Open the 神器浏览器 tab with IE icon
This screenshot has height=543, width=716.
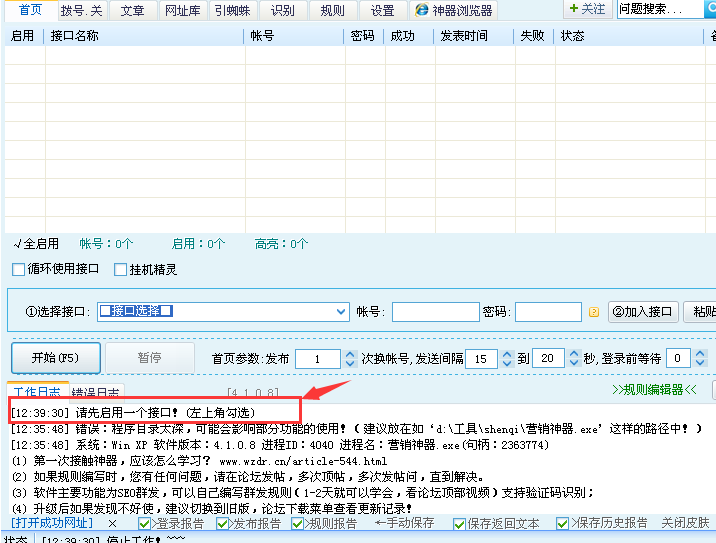(x=454, y=11)
